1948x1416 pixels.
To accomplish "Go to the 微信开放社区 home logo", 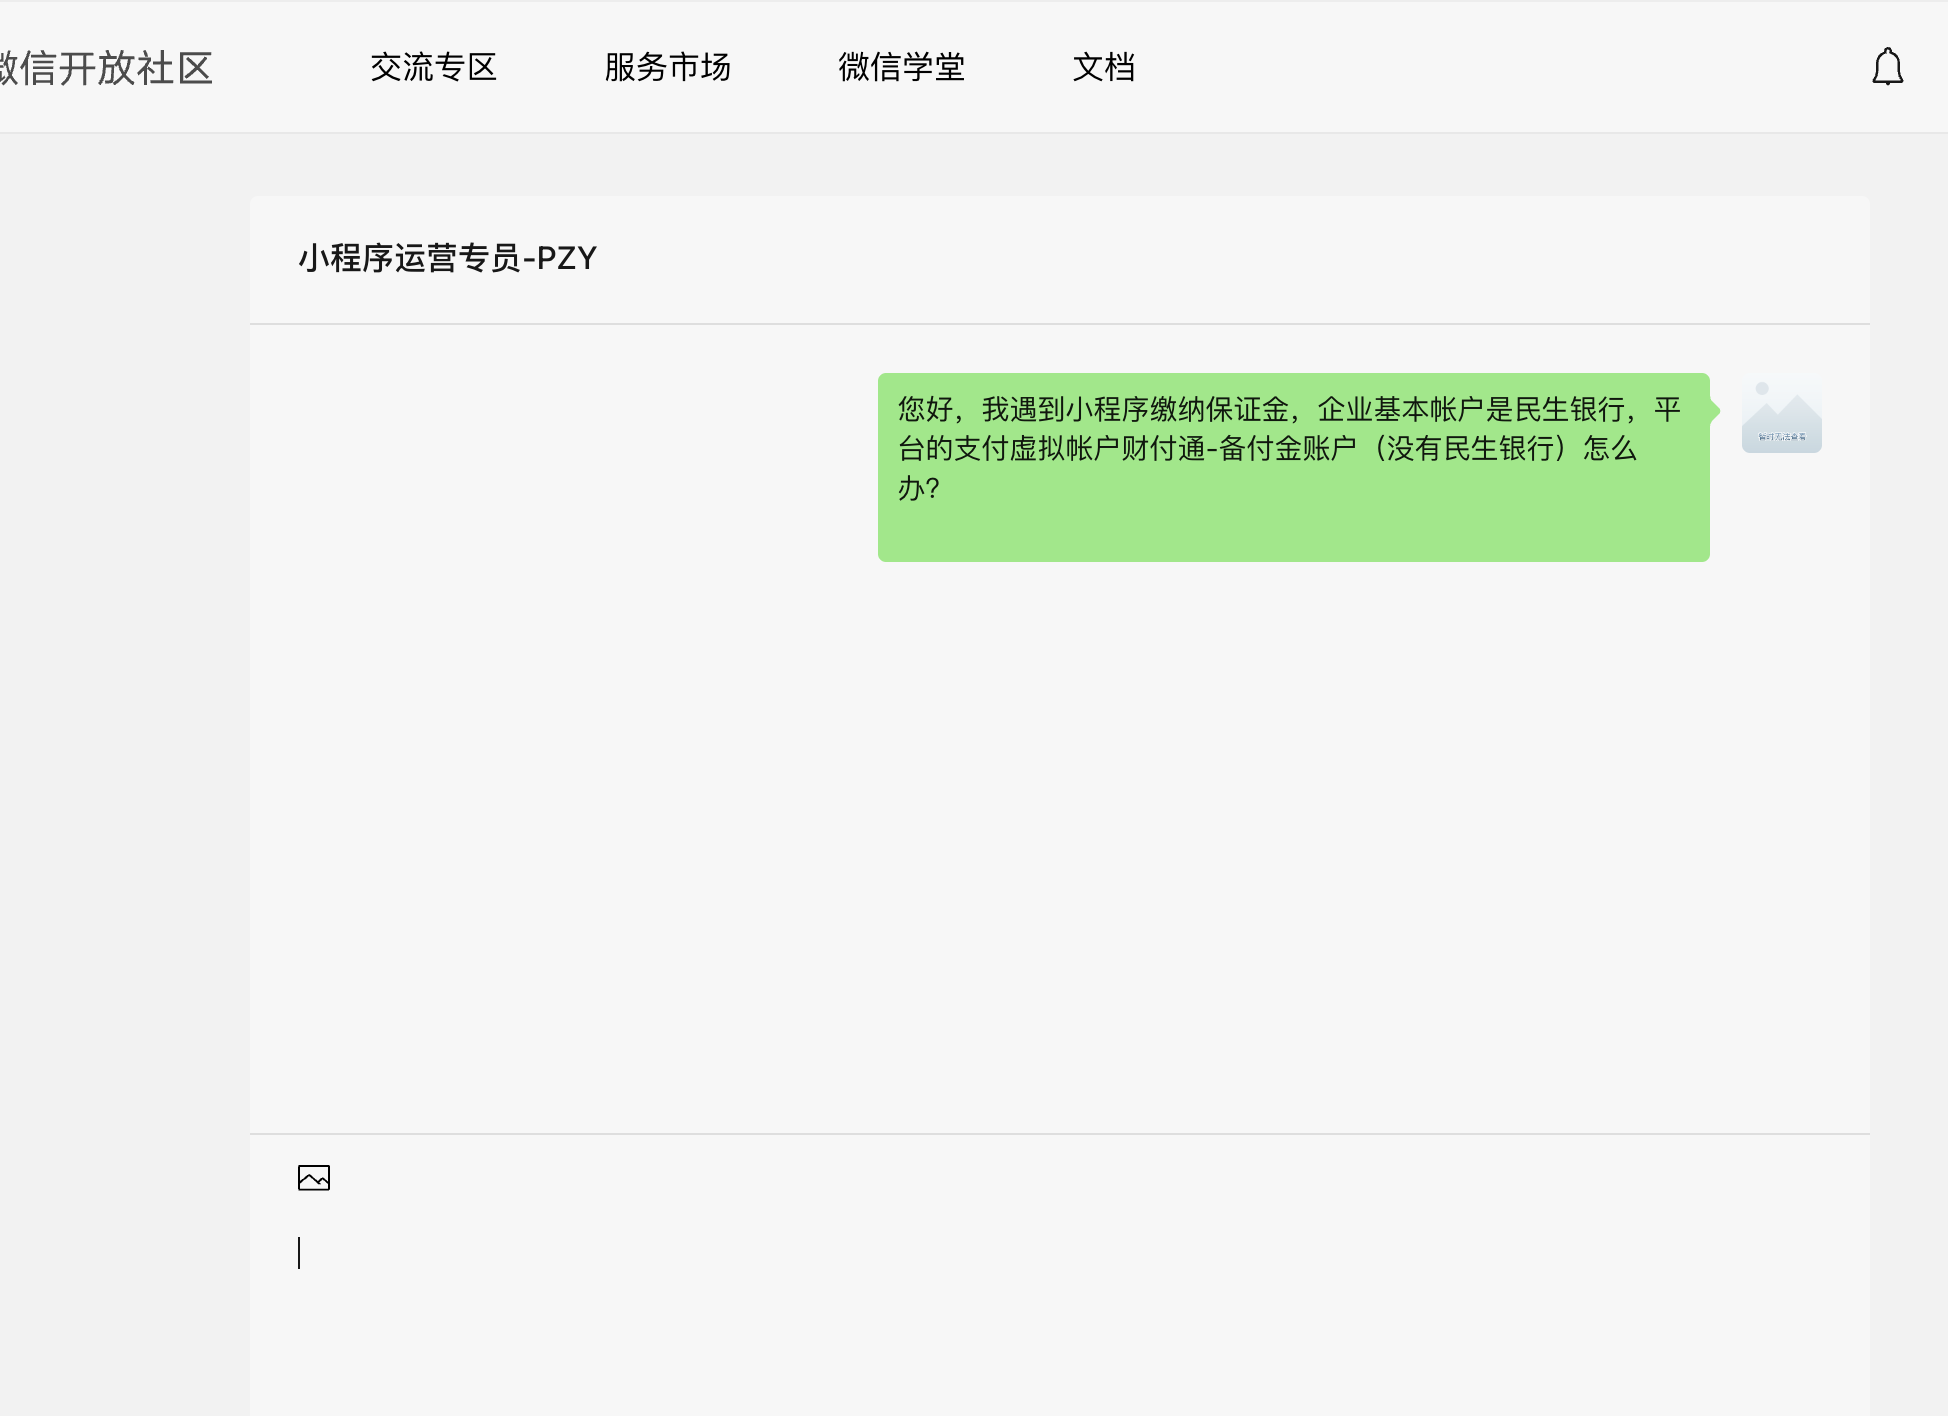I will tap(106, 68).
